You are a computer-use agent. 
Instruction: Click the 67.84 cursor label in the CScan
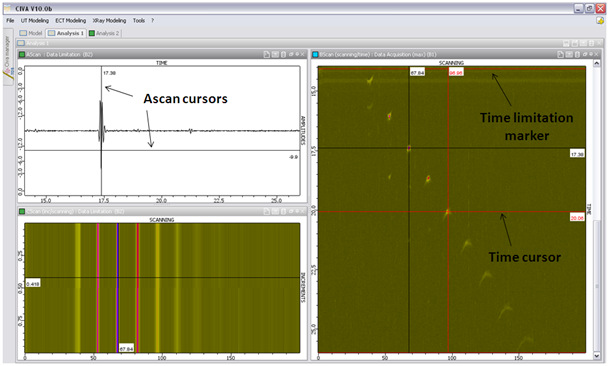126,349
